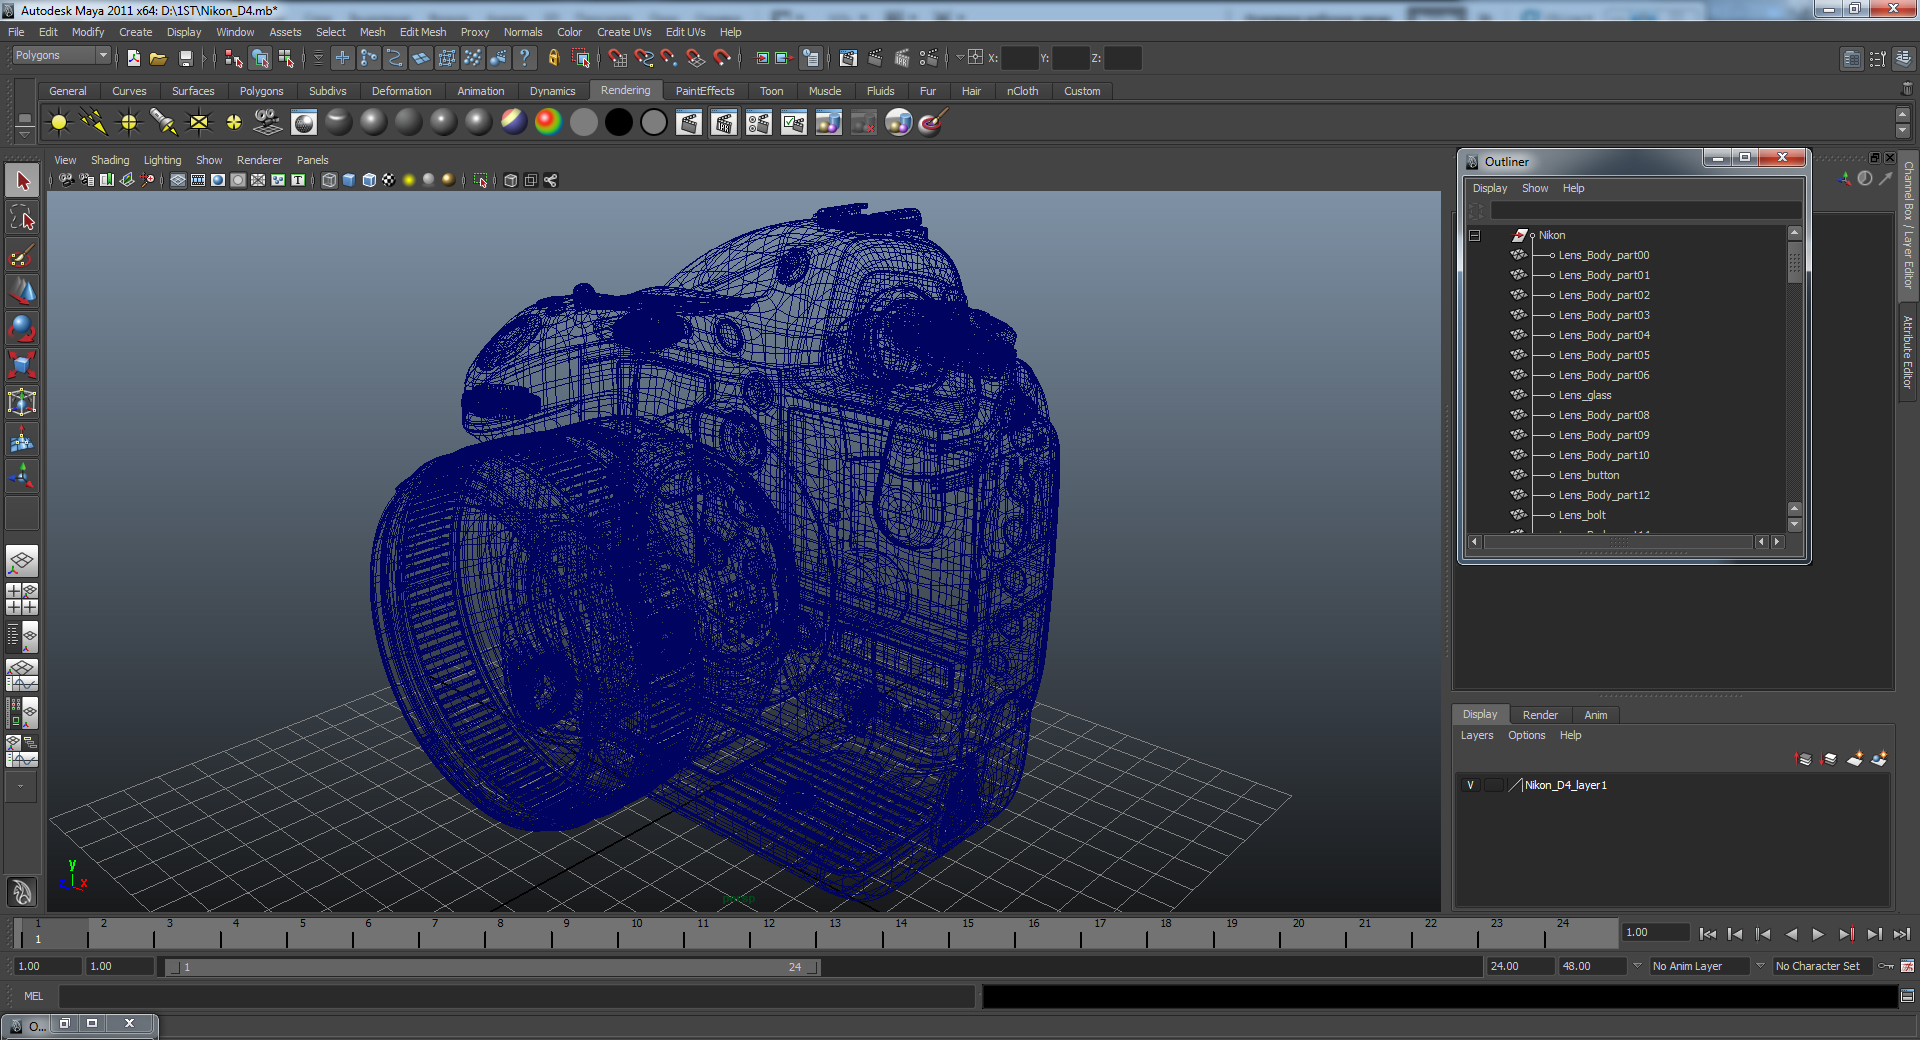Open Render Settings clapper icon in status line
Image resolution: width=1920 pixels, height=1040 pixels.
(x=929, y=58)
